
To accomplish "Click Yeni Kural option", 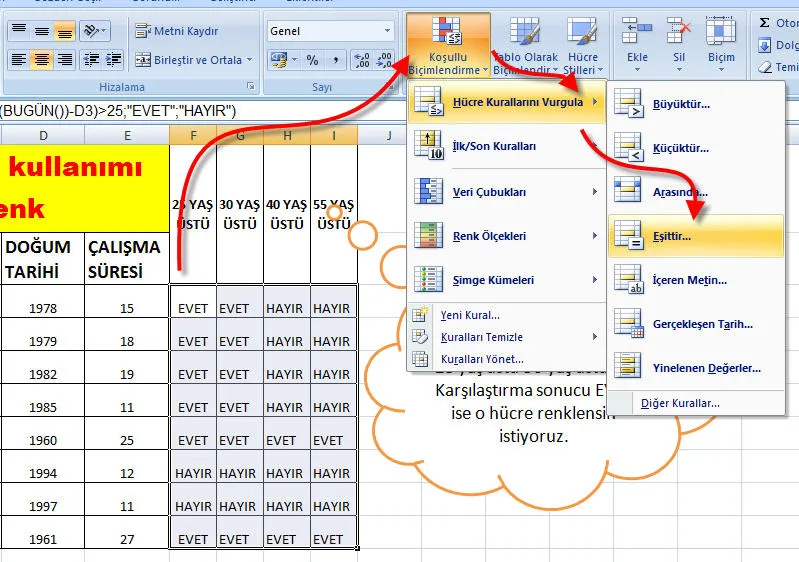I will click(x=469, y=315).
